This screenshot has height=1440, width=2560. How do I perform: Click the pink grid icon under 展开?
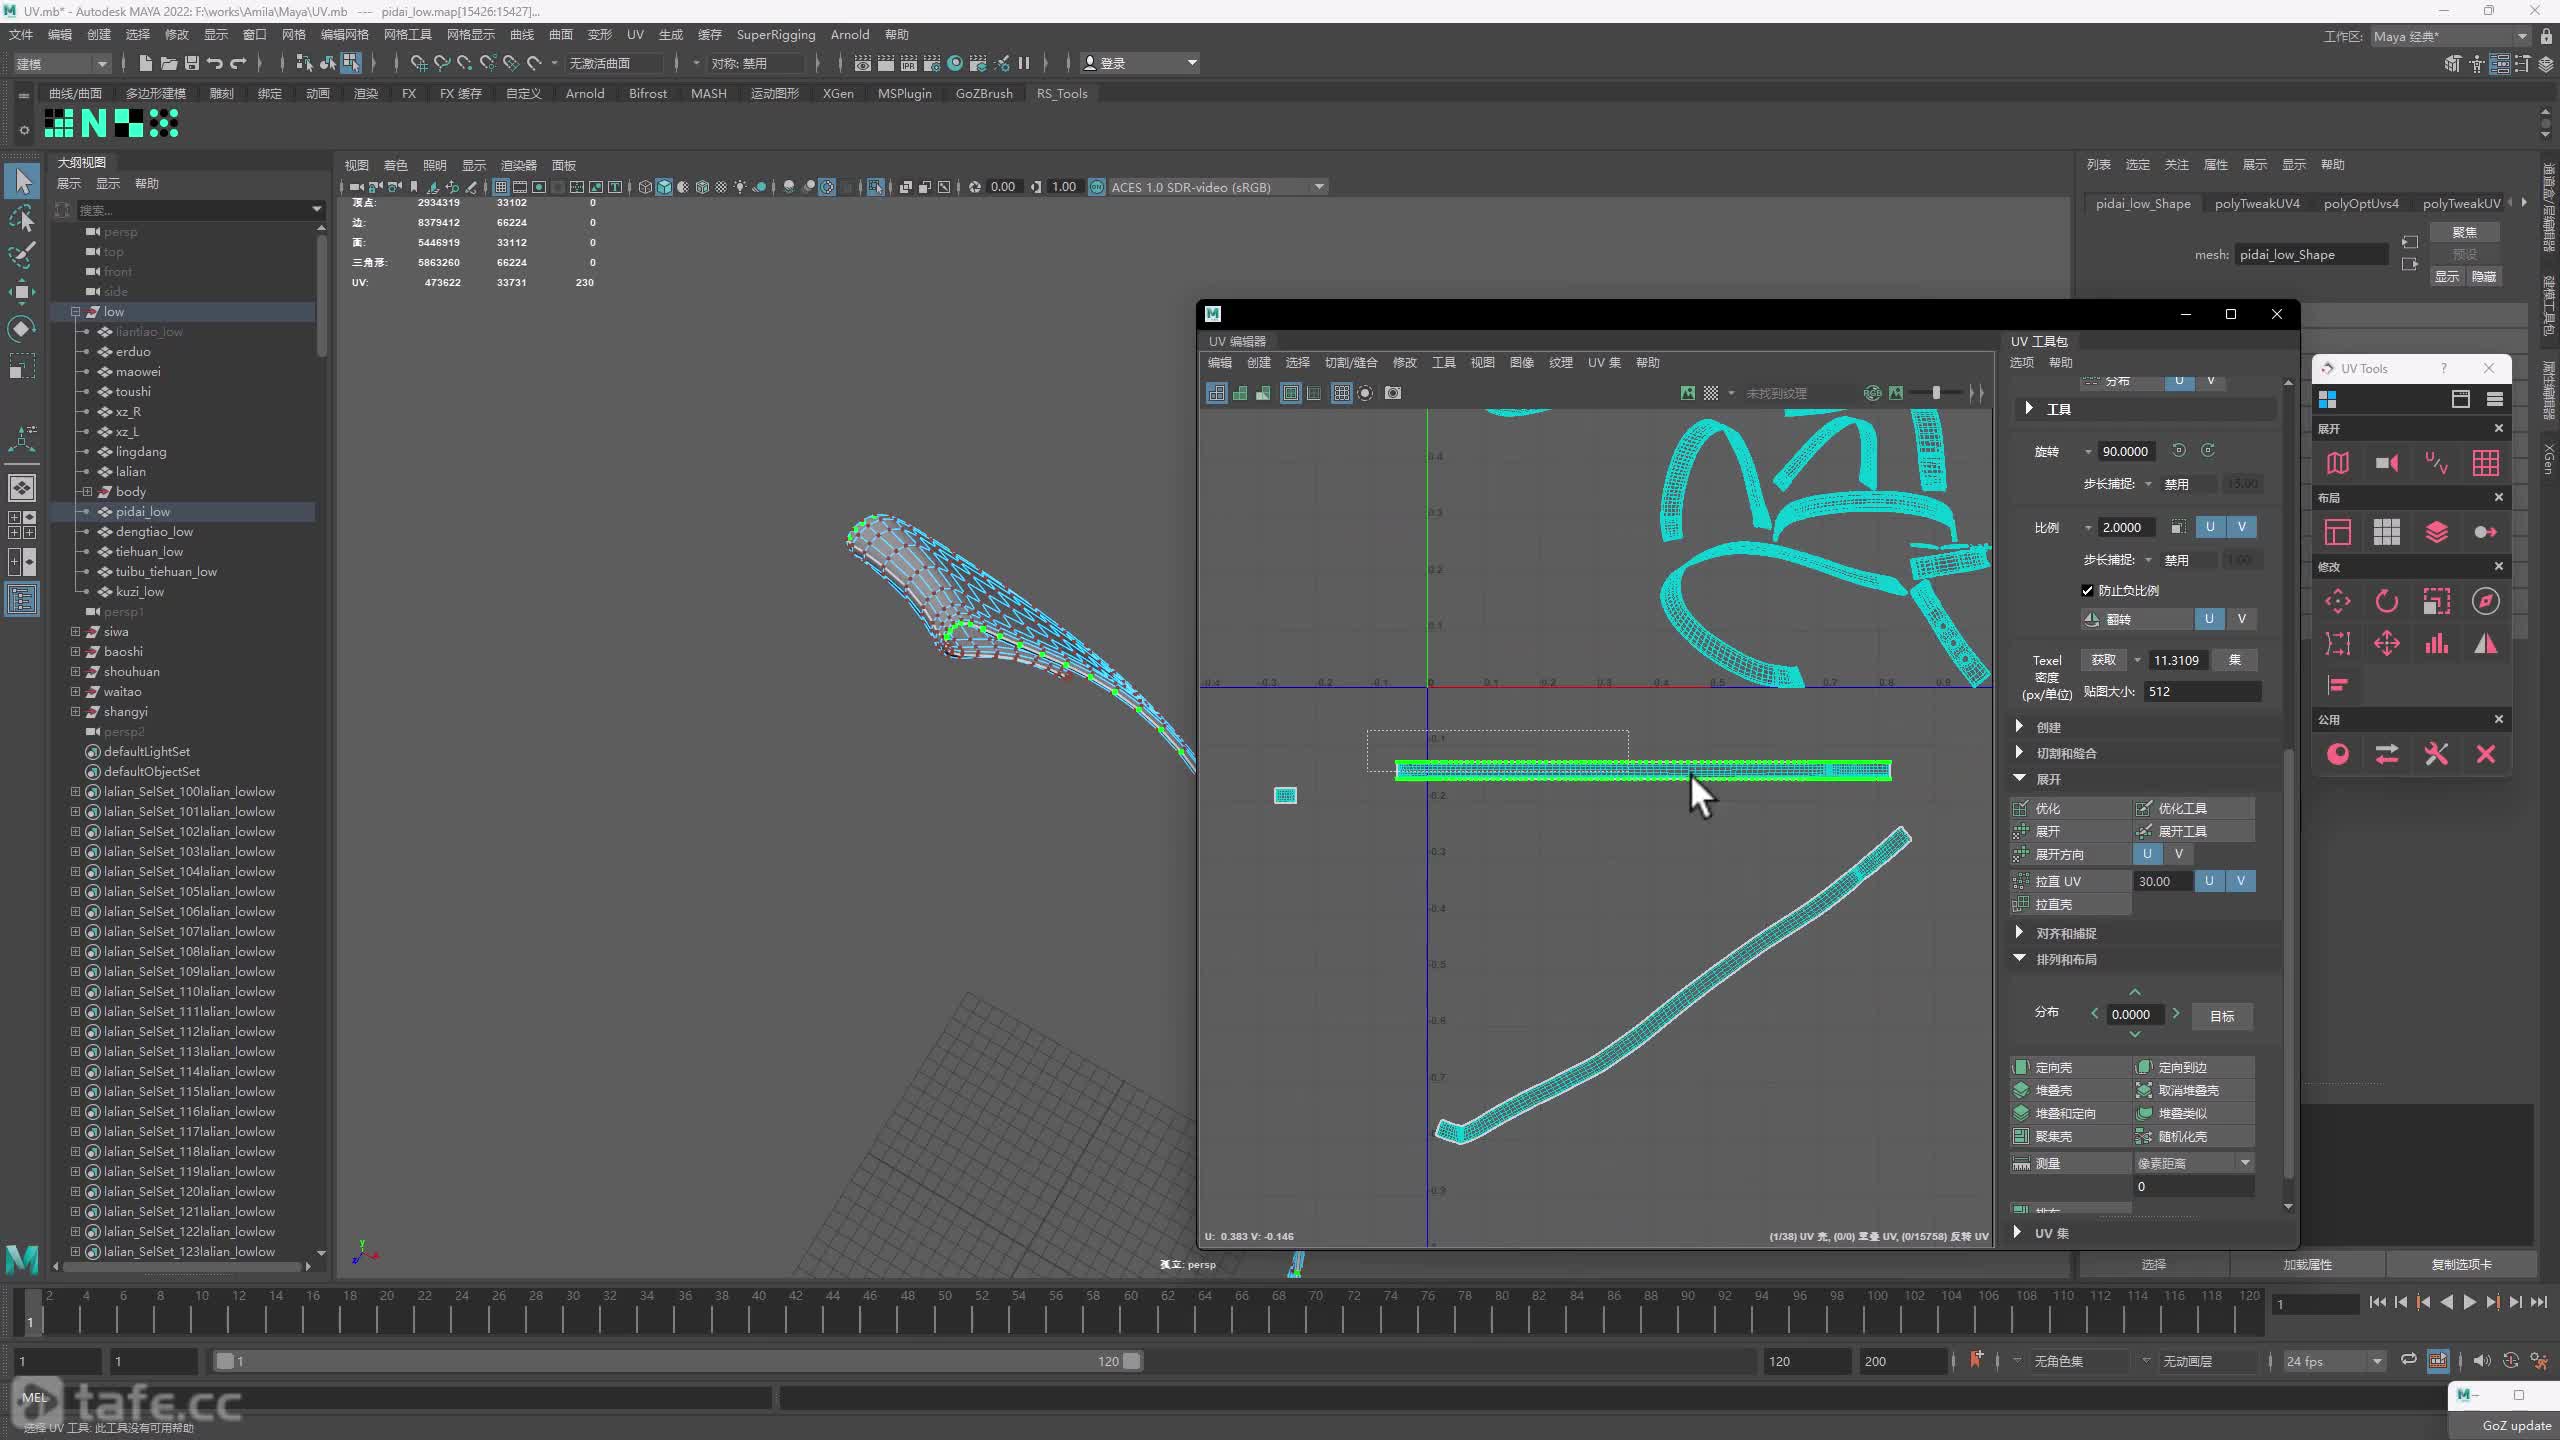(x=2486, y=463)
